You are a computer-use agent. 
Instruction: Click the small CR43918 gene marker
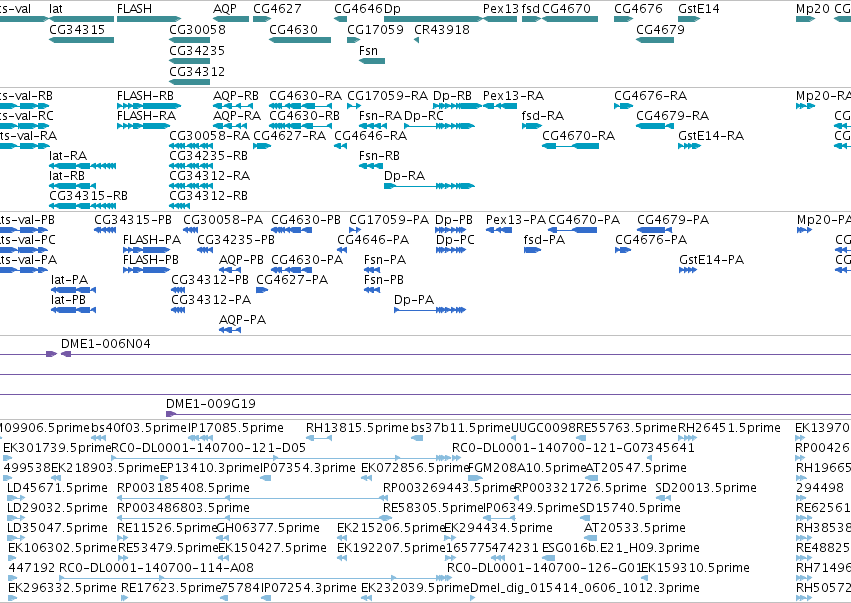(x=416, y=40)
